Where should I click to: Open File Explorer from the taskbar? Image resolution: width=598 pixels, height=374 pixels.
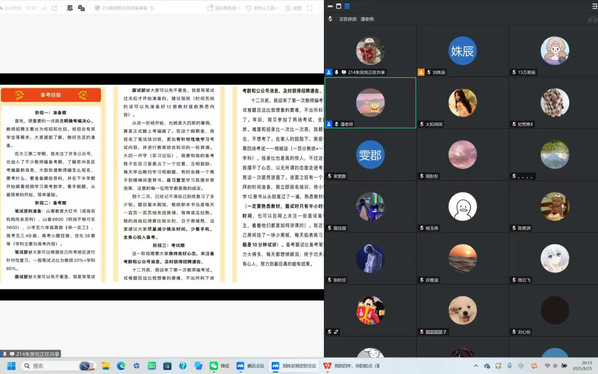(x=106, y=366)
